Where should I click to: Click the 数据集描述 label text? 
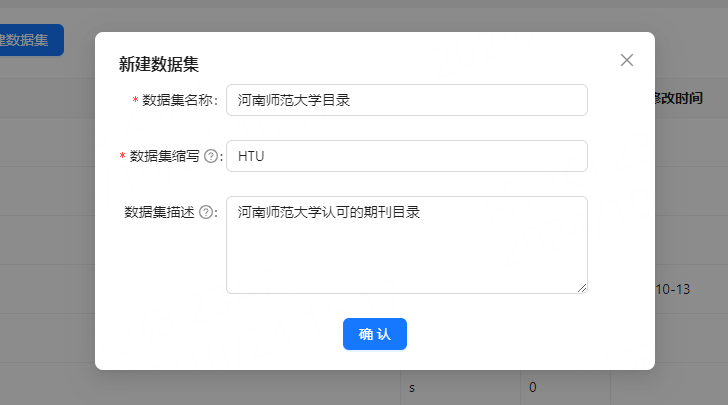(160, 212)
